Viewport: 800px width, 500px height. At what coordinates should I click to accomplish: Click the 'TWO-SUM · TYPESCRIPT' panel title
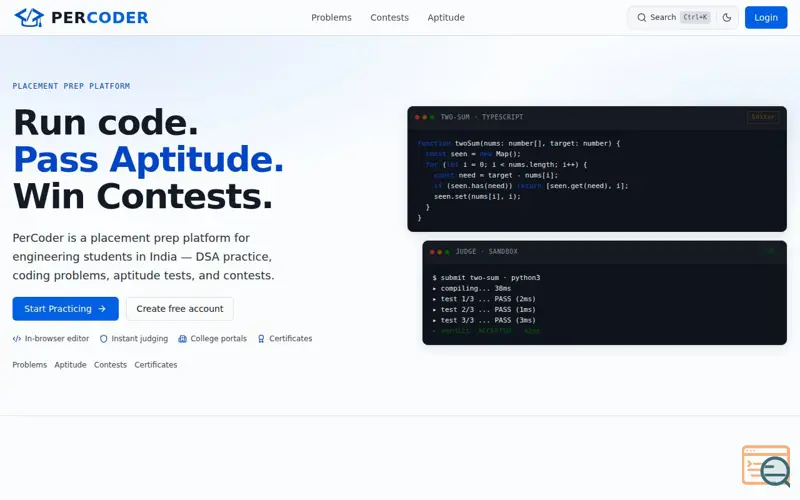point(482,117)
